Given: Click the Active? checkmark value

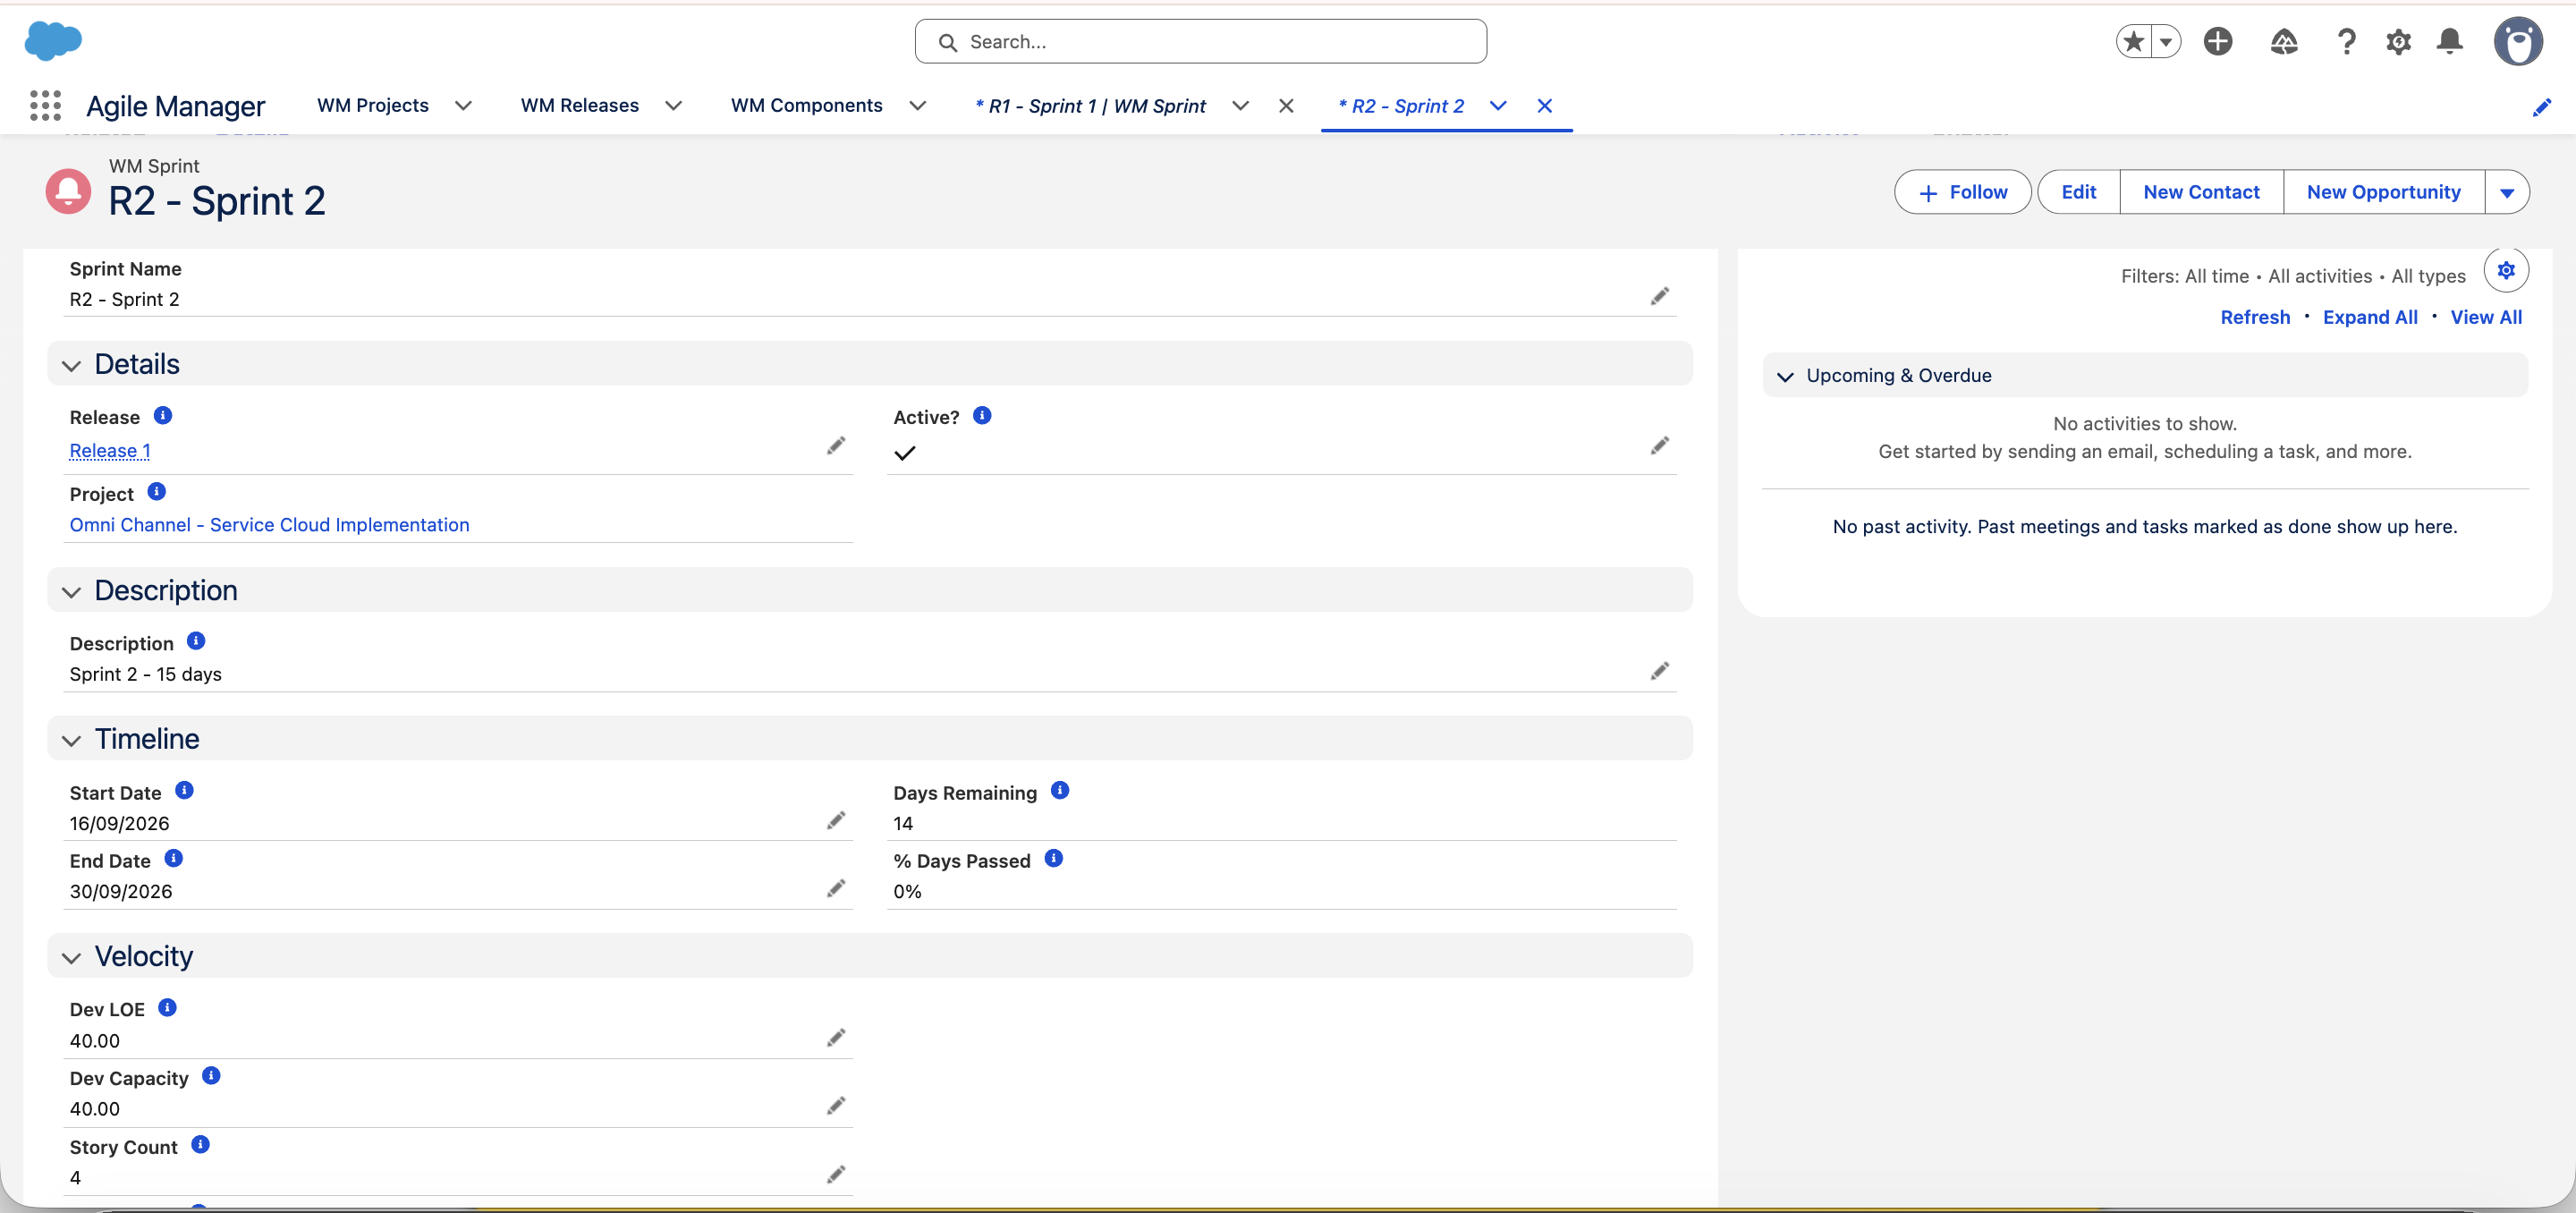Looking at the screenshot, I should point(905,453).
